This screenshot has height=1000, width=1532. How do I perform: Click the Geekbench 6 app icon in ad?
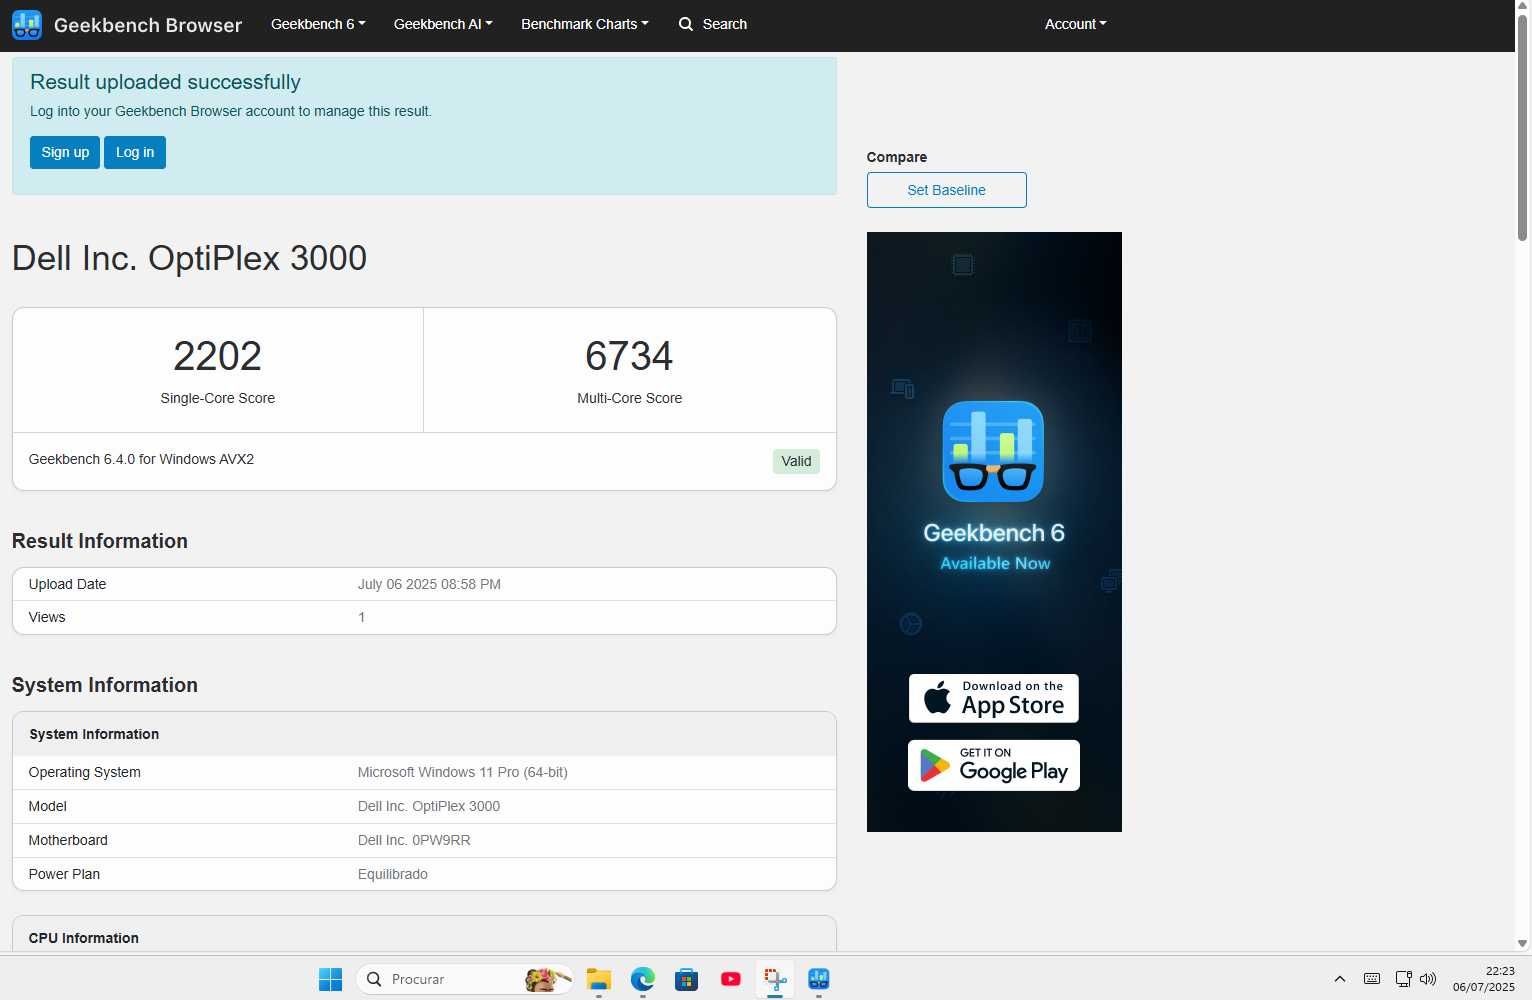pyautogui.click(x=993, y=451)
